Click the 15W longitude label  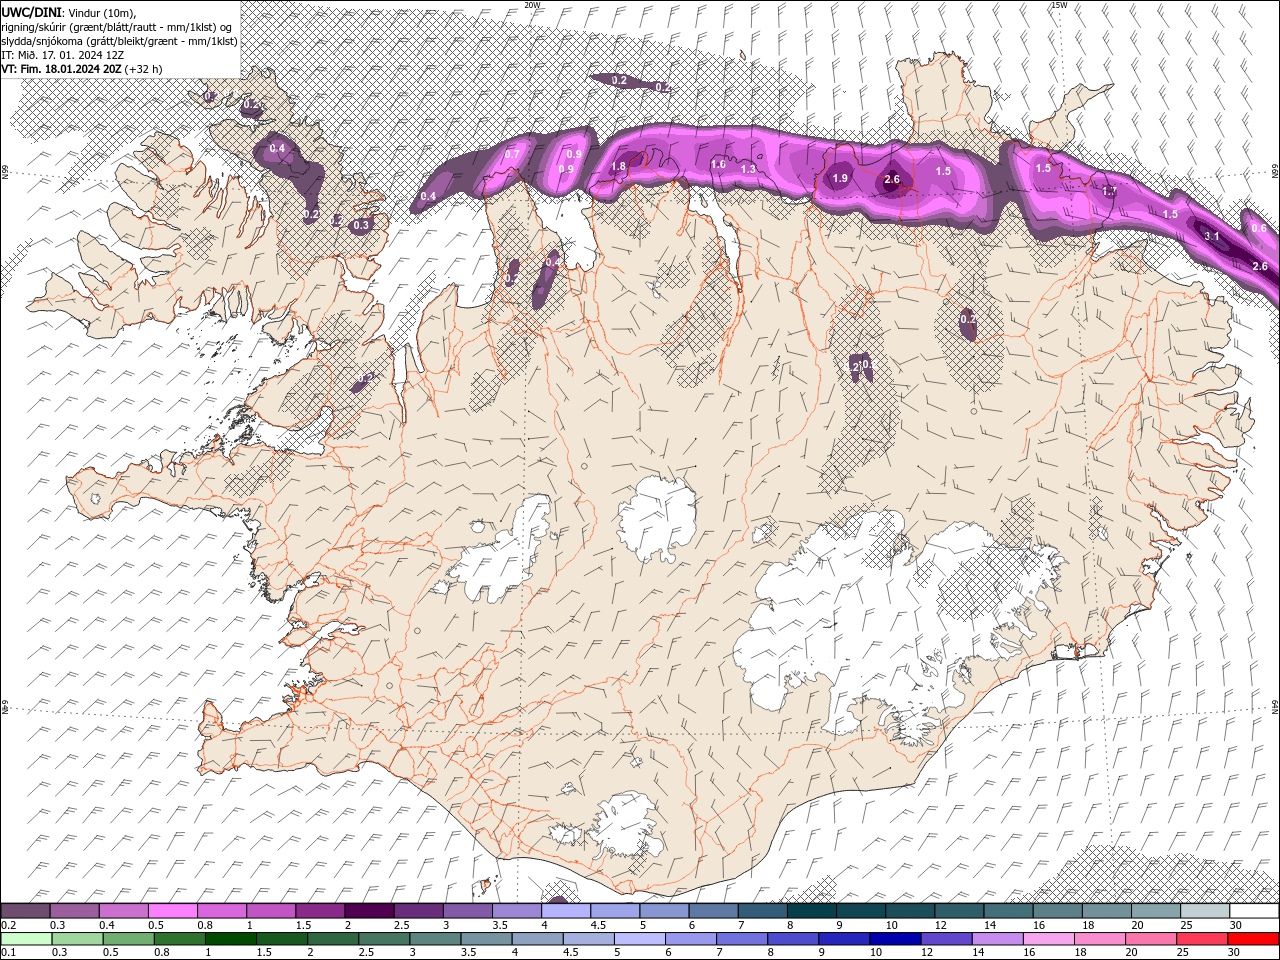tap(1058, 5)
